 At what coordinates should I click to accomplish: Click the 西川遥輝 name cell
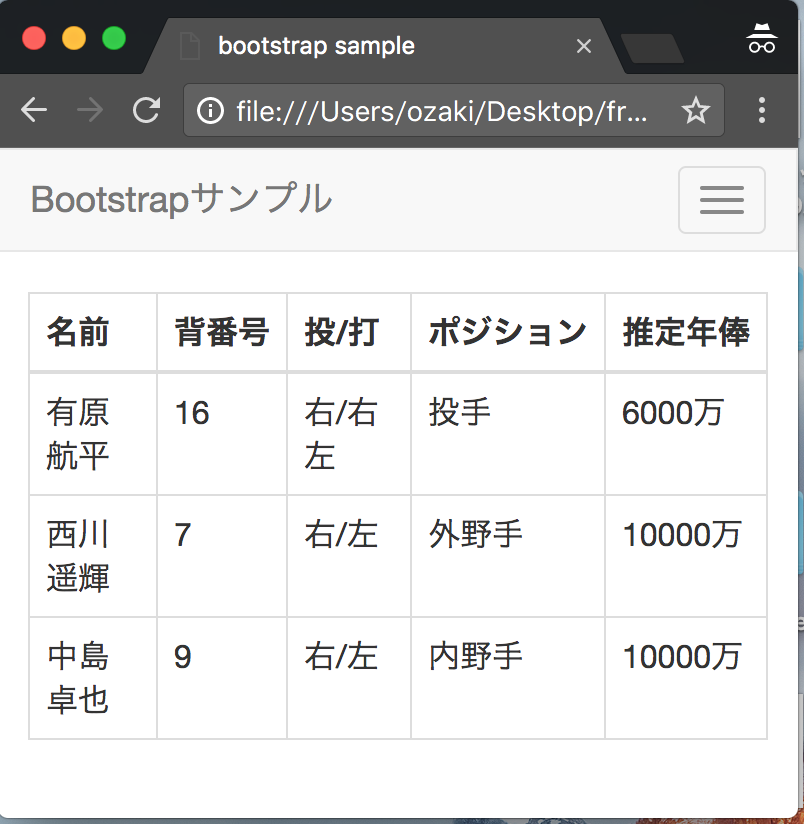point(93,556)
